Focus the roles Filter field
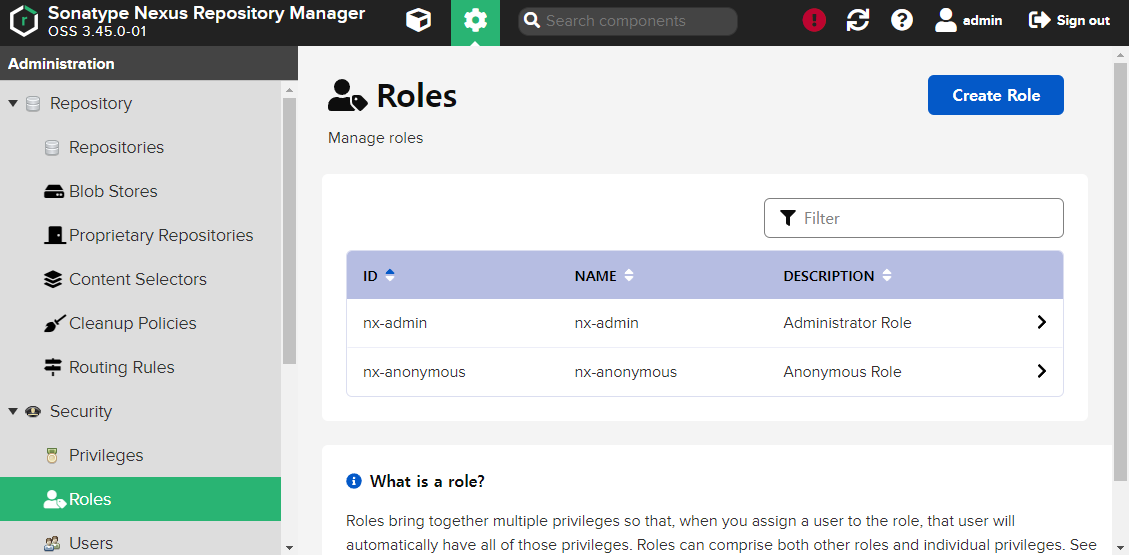The width and height of the screenshot is (1129, 555). click(x=914, y=218)
